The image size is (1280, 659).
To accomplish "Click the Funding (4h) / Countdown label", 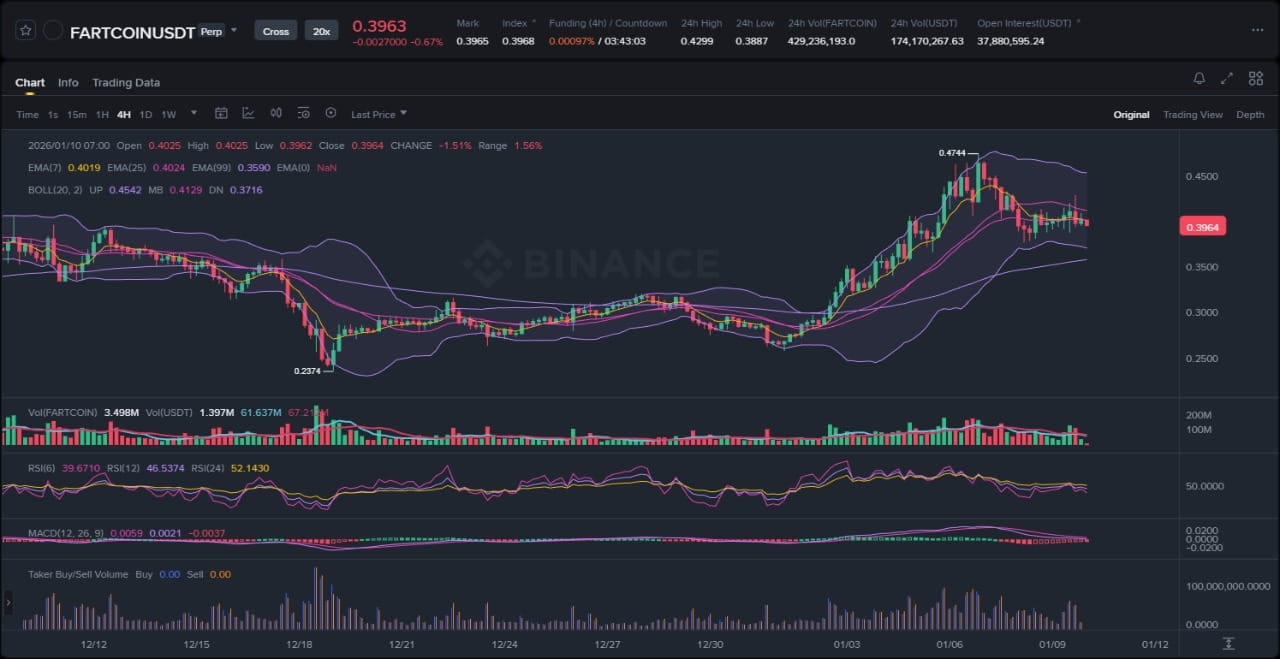I will 608,22.
